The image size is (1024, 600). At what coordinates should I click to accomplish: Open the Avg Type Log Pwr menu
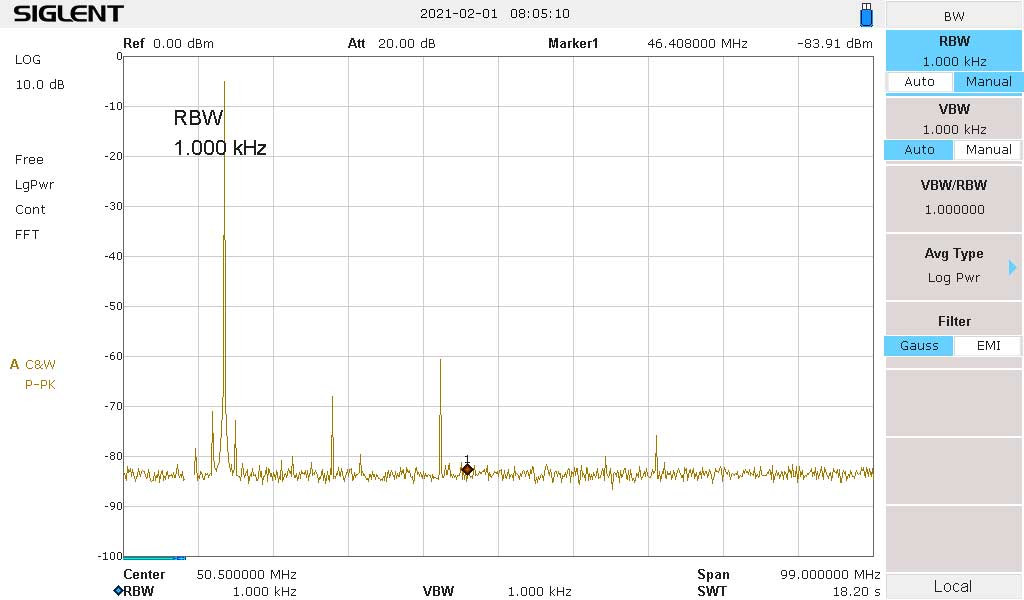[953, 266]
